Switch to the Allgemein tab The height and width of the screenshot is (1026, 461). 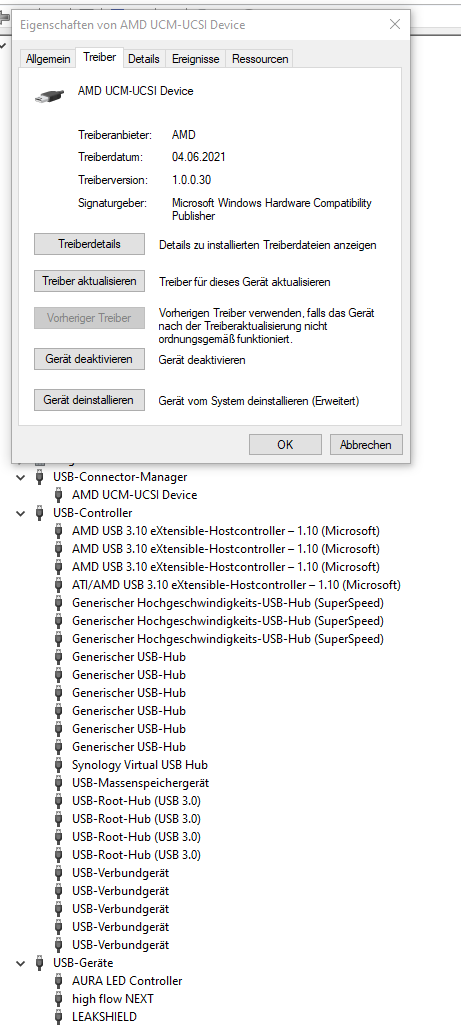(48, 59)
